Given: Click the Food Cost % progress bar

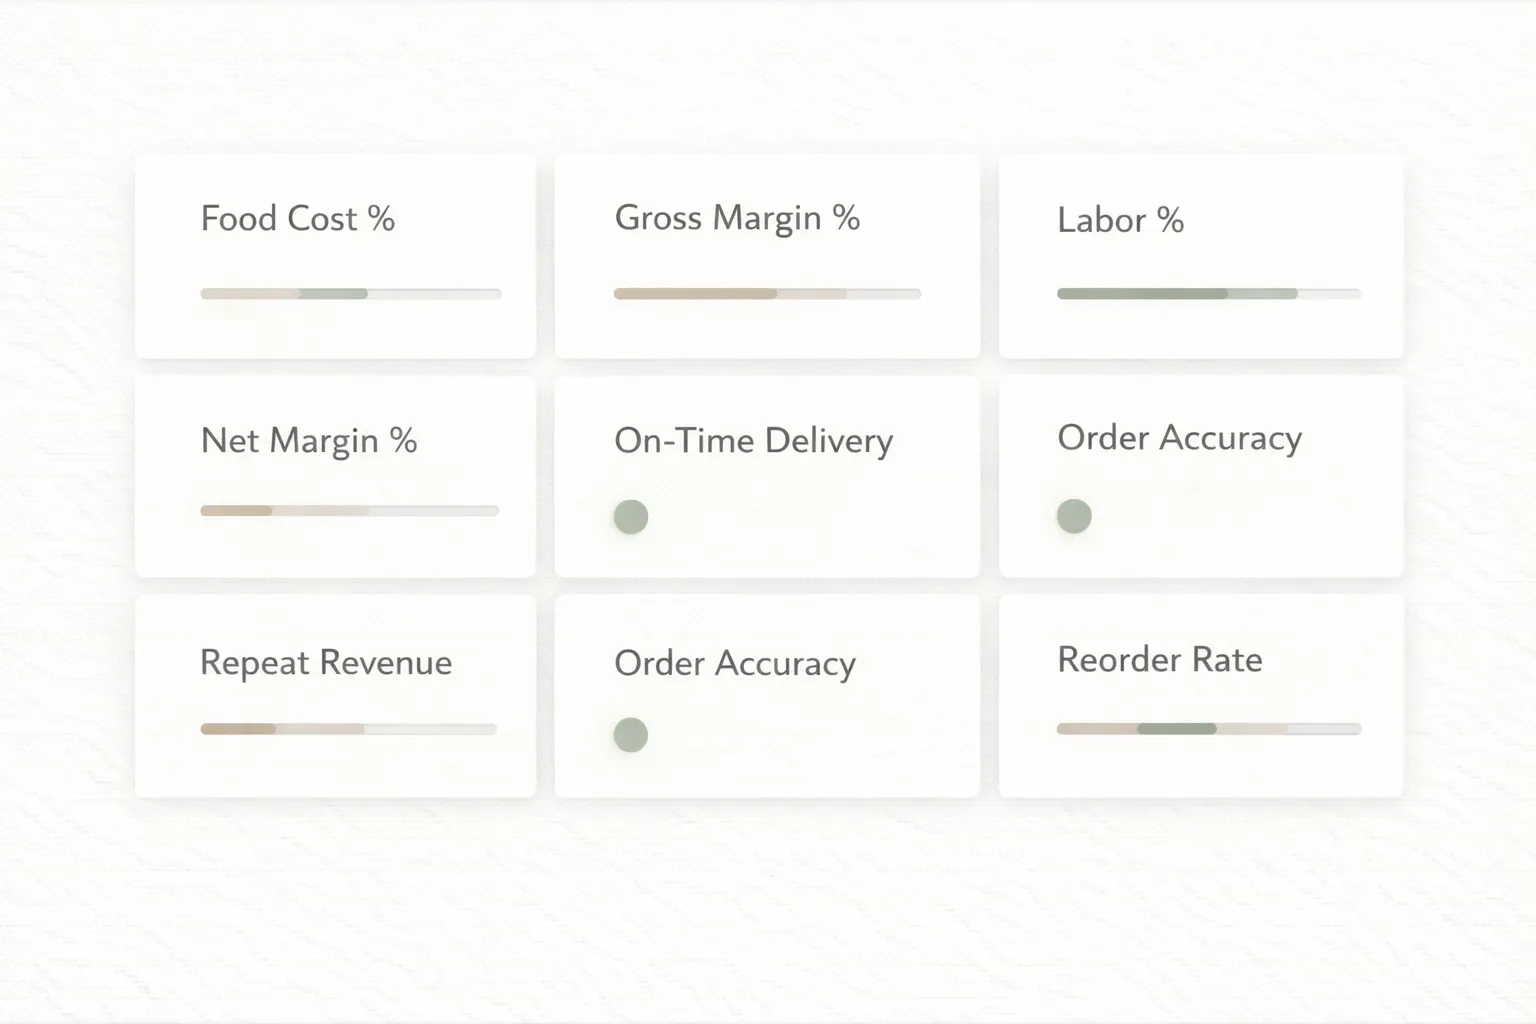Looking at the screenshot, I should [350, 293].
